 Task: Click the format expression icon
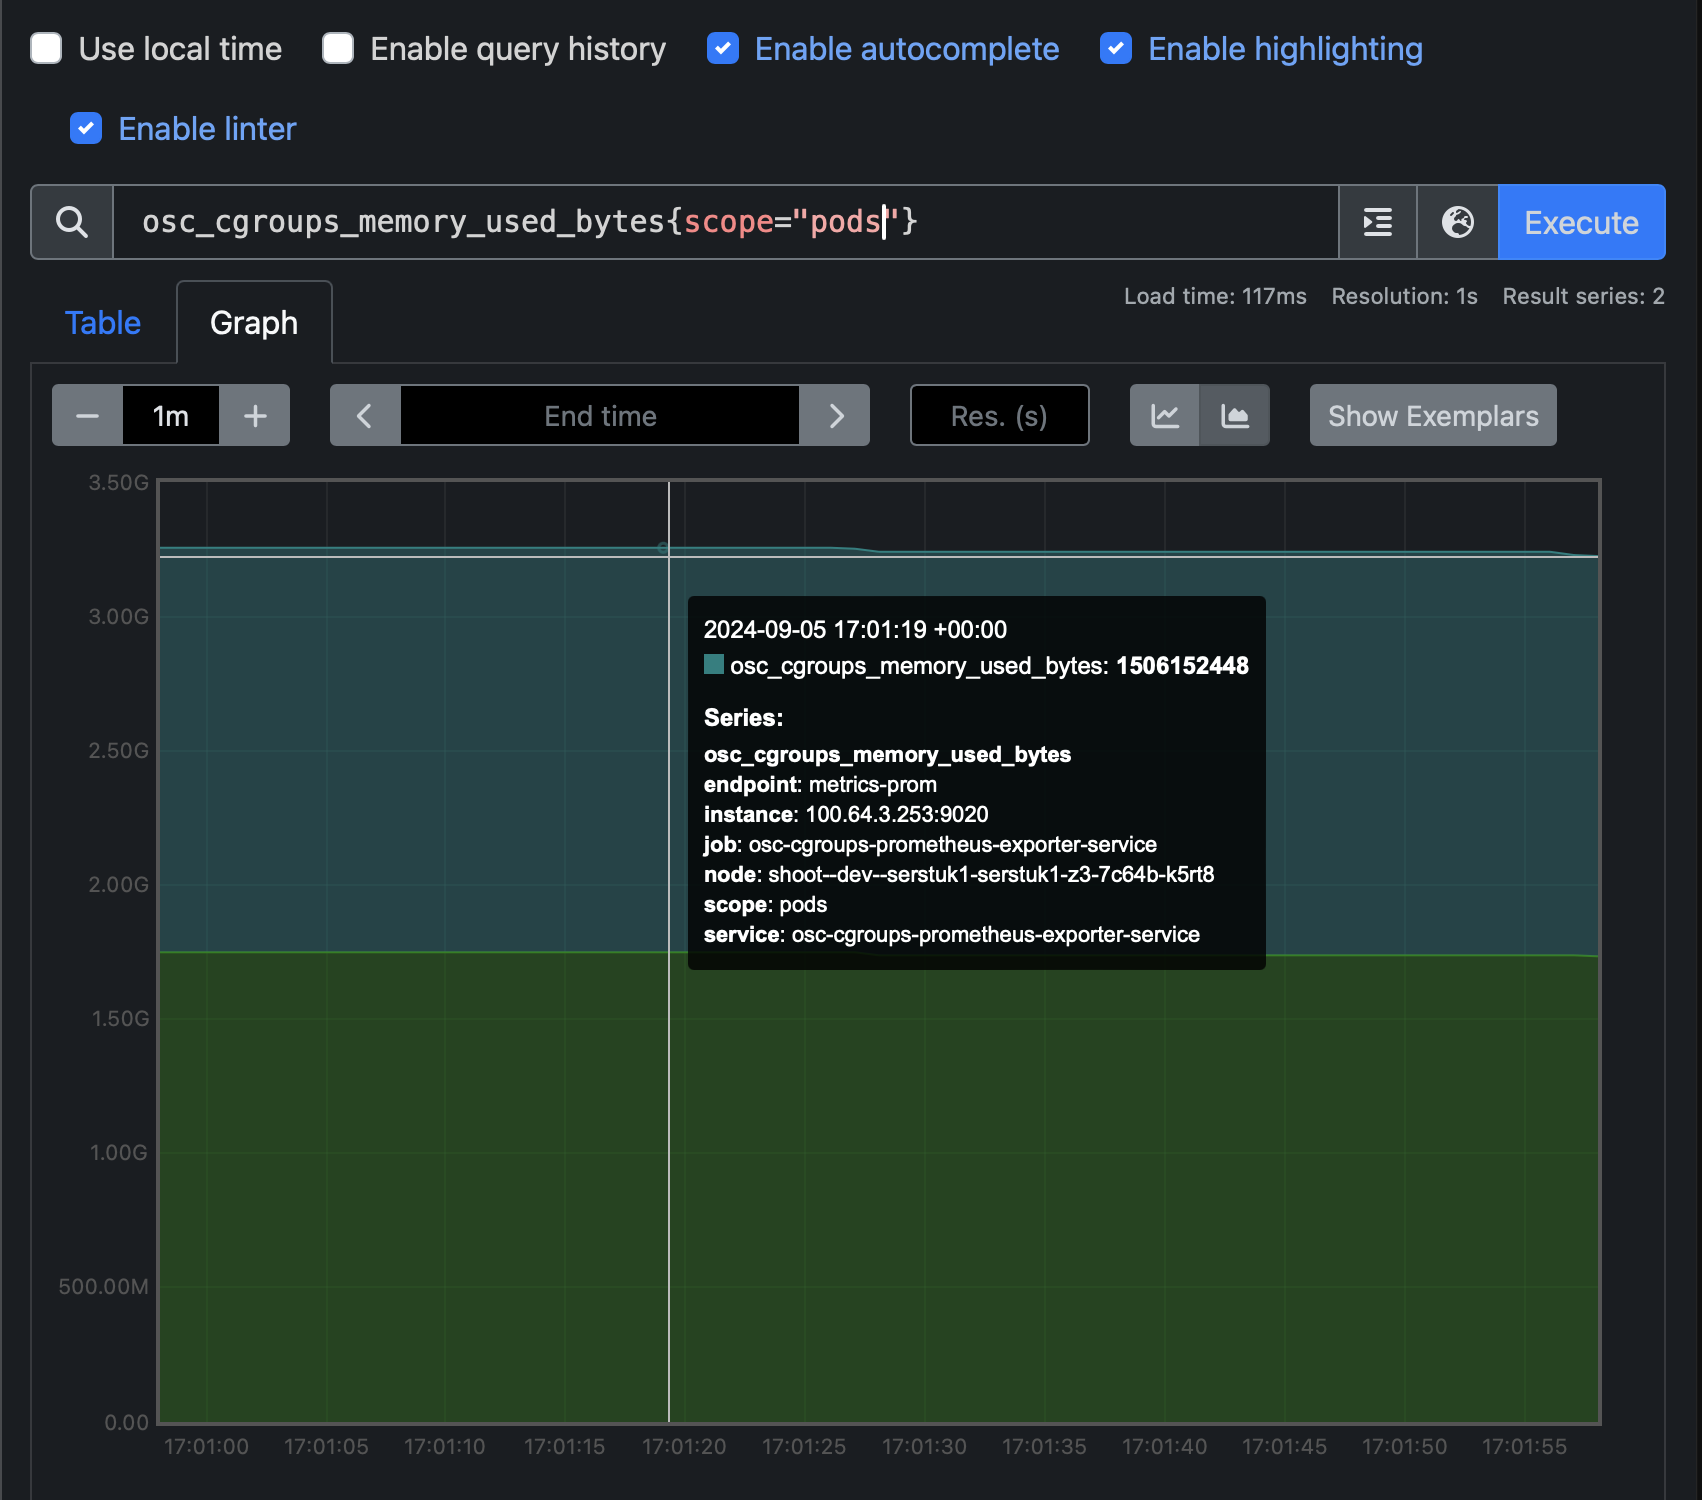pyautogui.click(x=1377, y=222)
